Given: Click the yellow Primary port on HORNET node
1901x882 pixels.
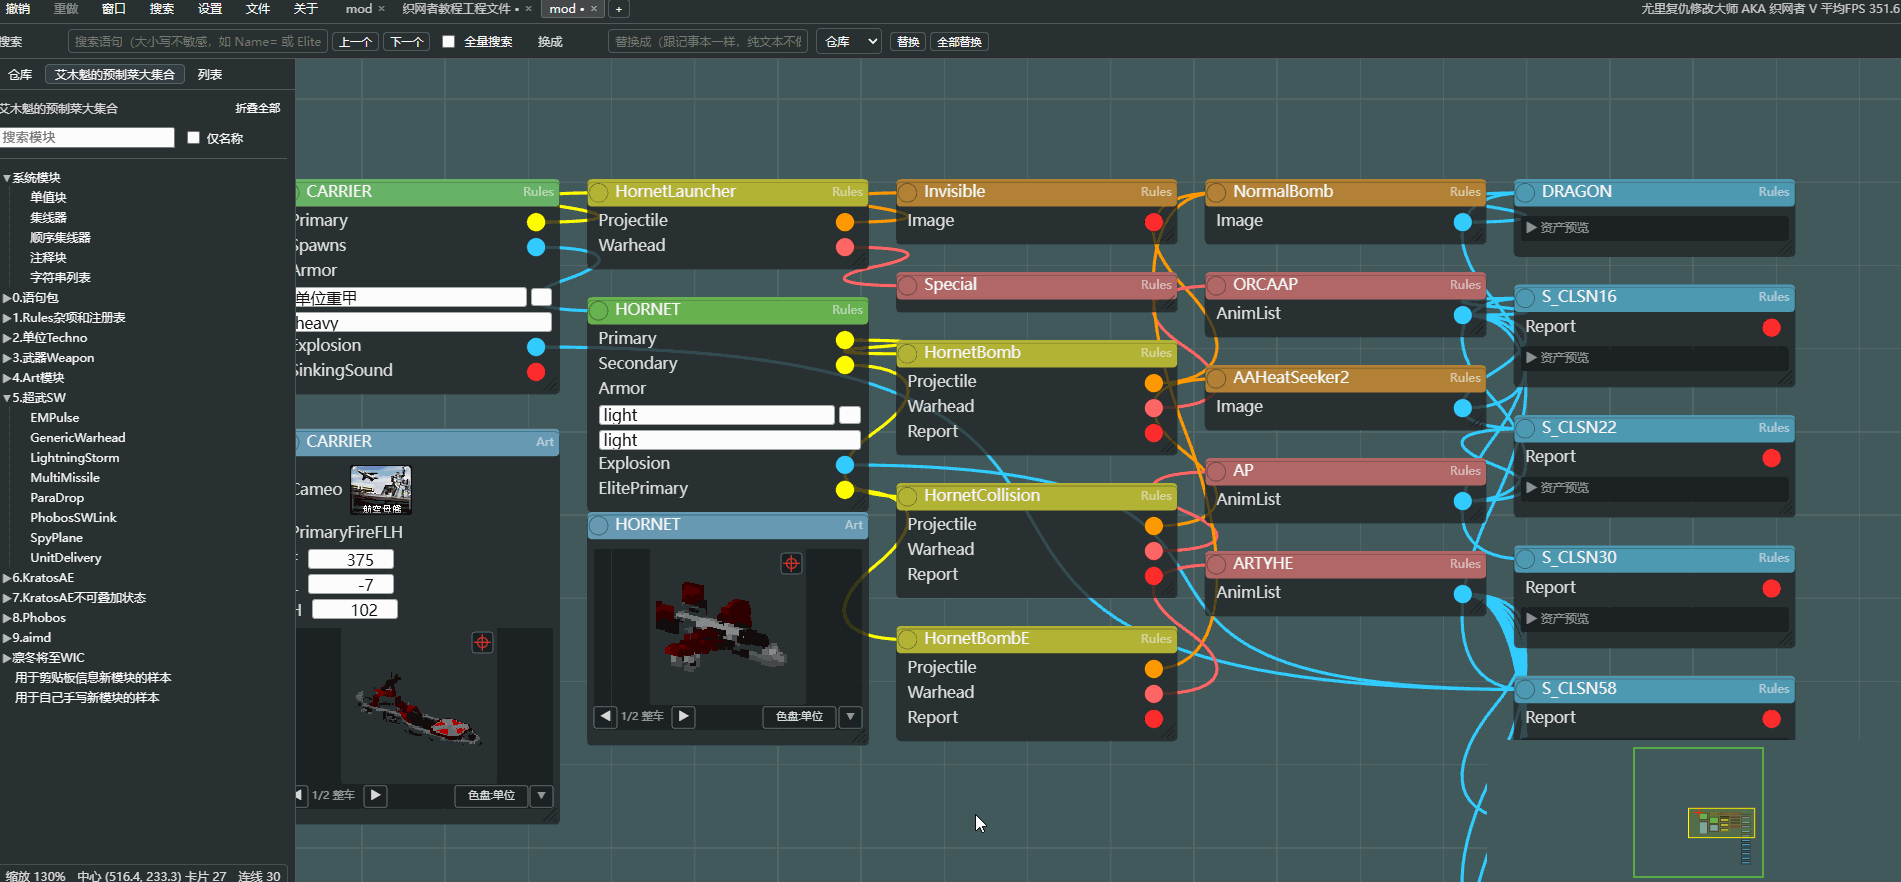Looking at the screenshot, I should (845, 340).
